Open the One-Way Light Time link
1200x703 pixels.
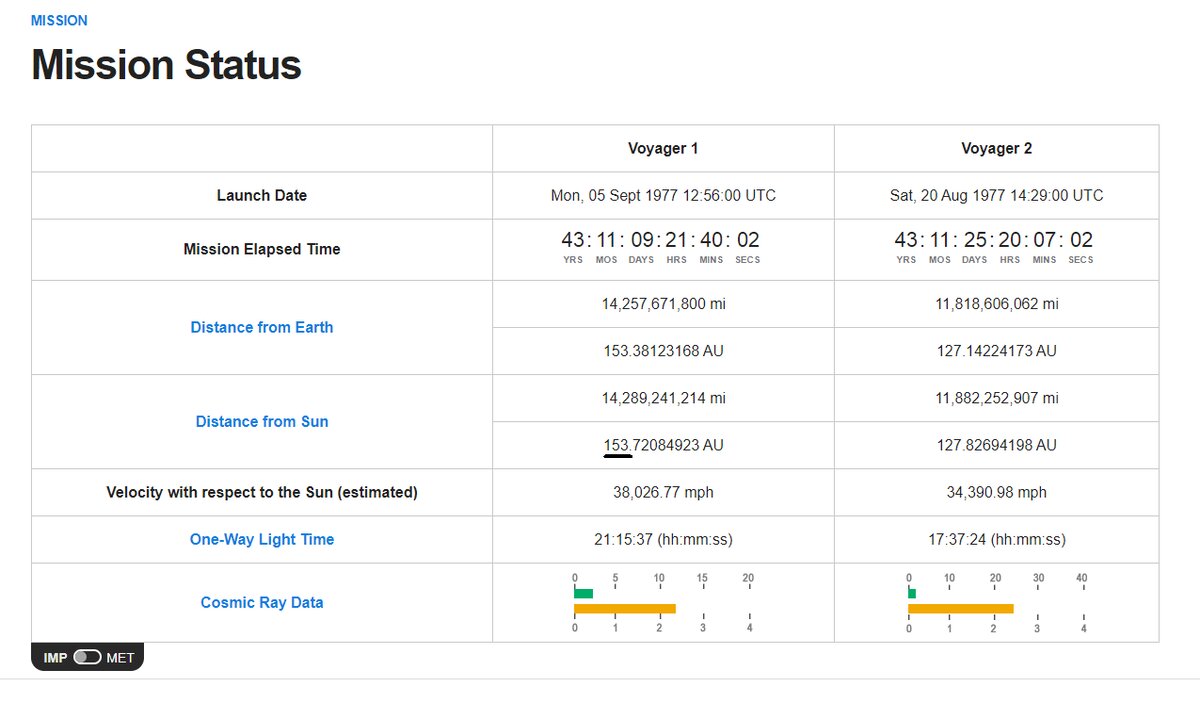[262, 539]
